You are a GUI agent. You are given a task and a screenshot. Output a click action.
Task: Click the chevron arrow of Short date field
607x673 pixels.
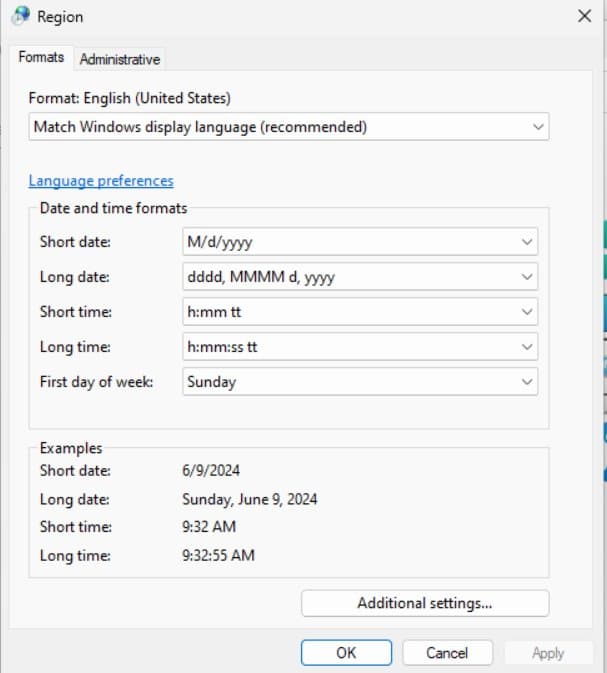527,242
